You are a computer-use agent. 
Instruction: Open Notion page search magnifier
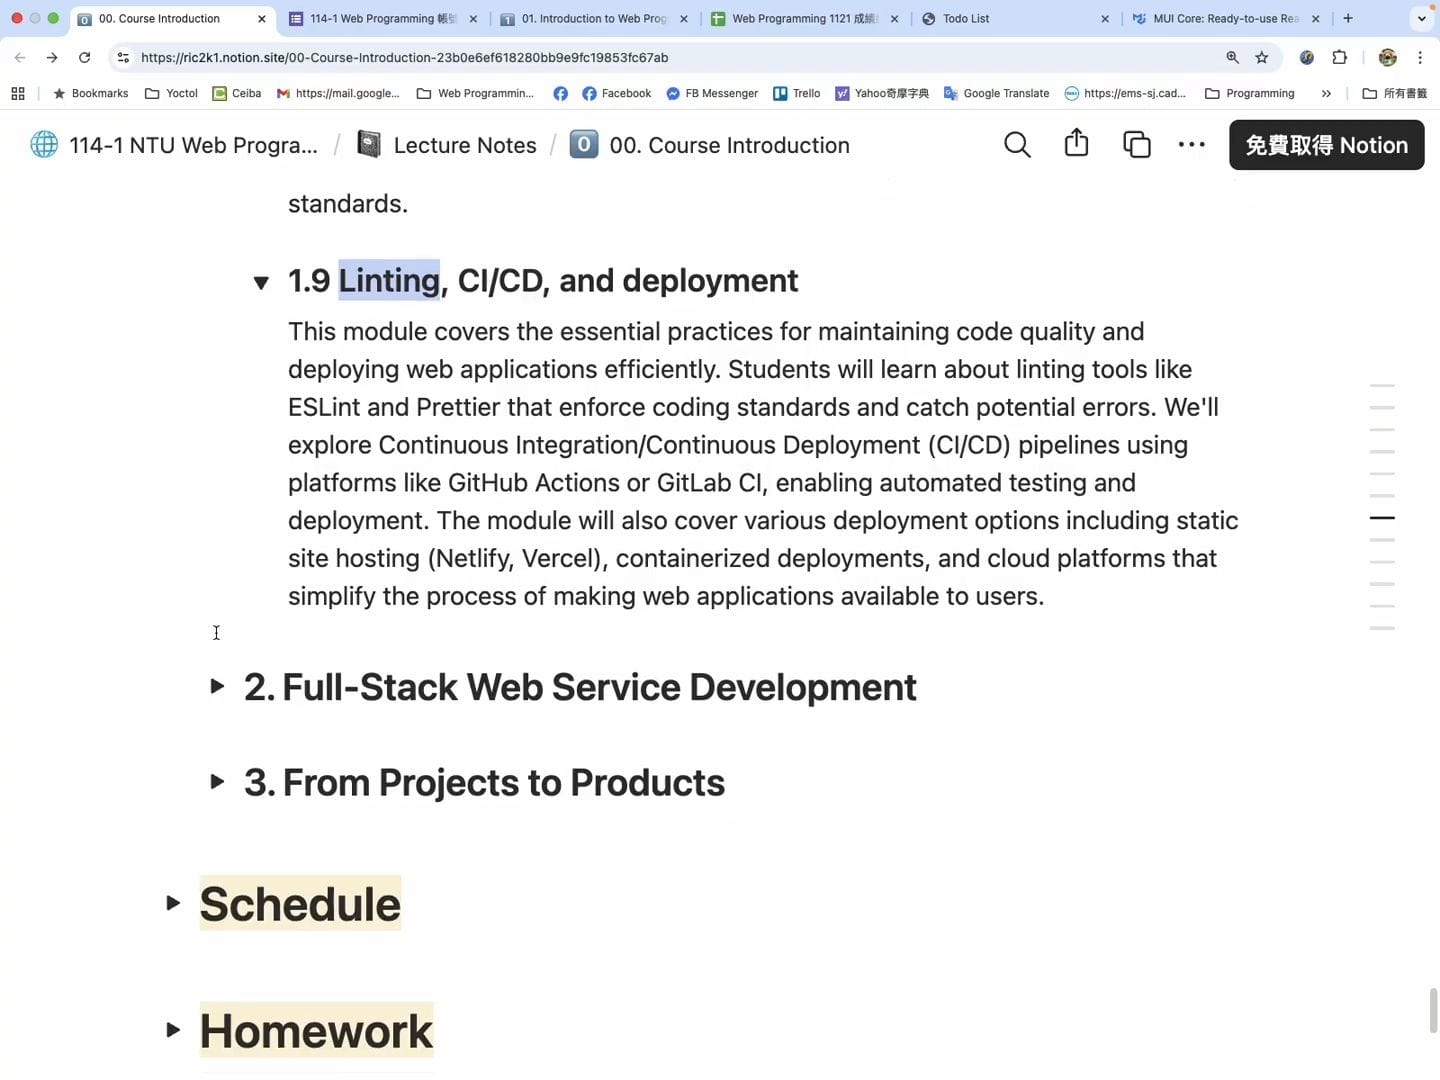coord(1017,145)
